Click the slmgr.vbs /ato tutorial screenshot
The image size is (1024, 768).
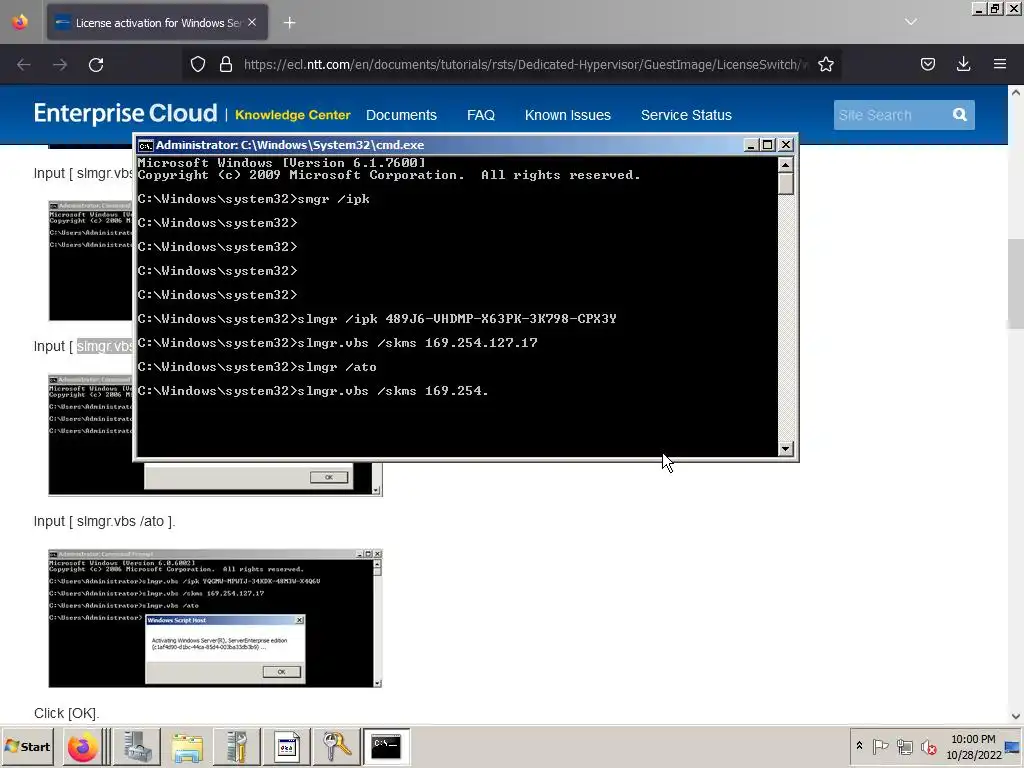point(215,618)
